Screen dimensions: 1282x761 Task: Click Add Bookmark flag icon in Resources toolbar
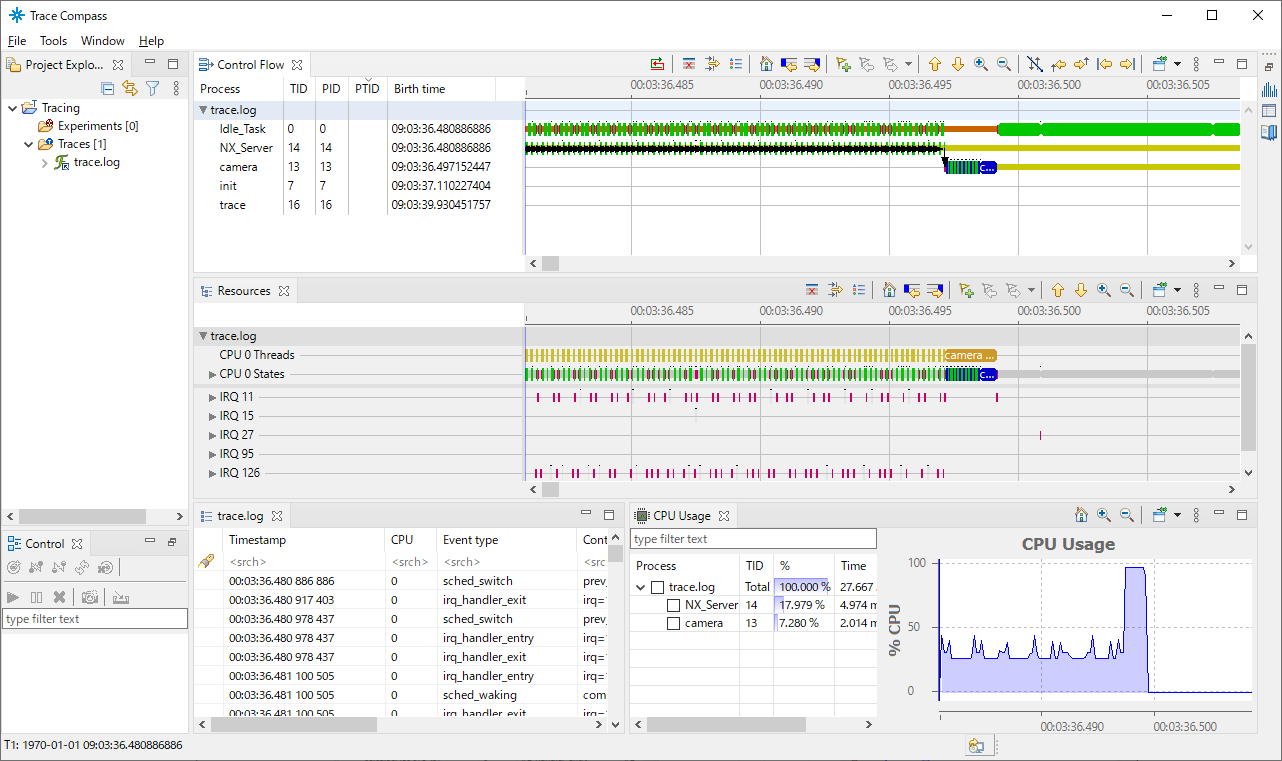coord(966,291)
